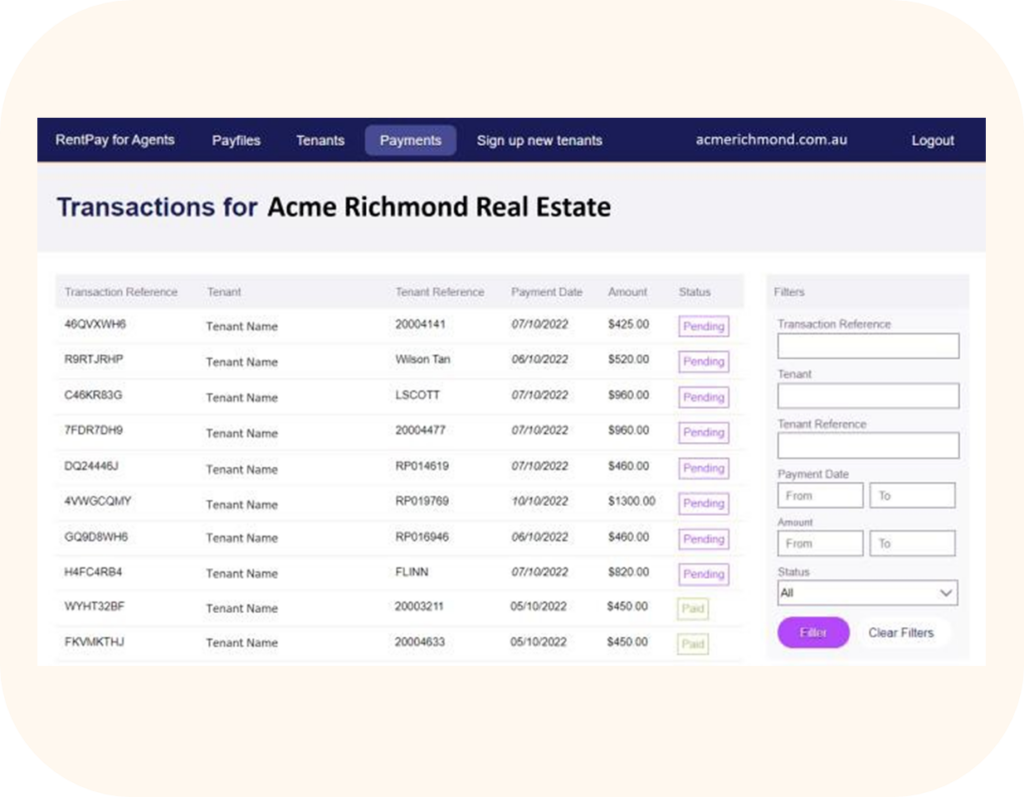Select transaction reference GQ9D8WH6
Image resolution: width=1024 pixels, height=797 pixels.
click(95, 537)
